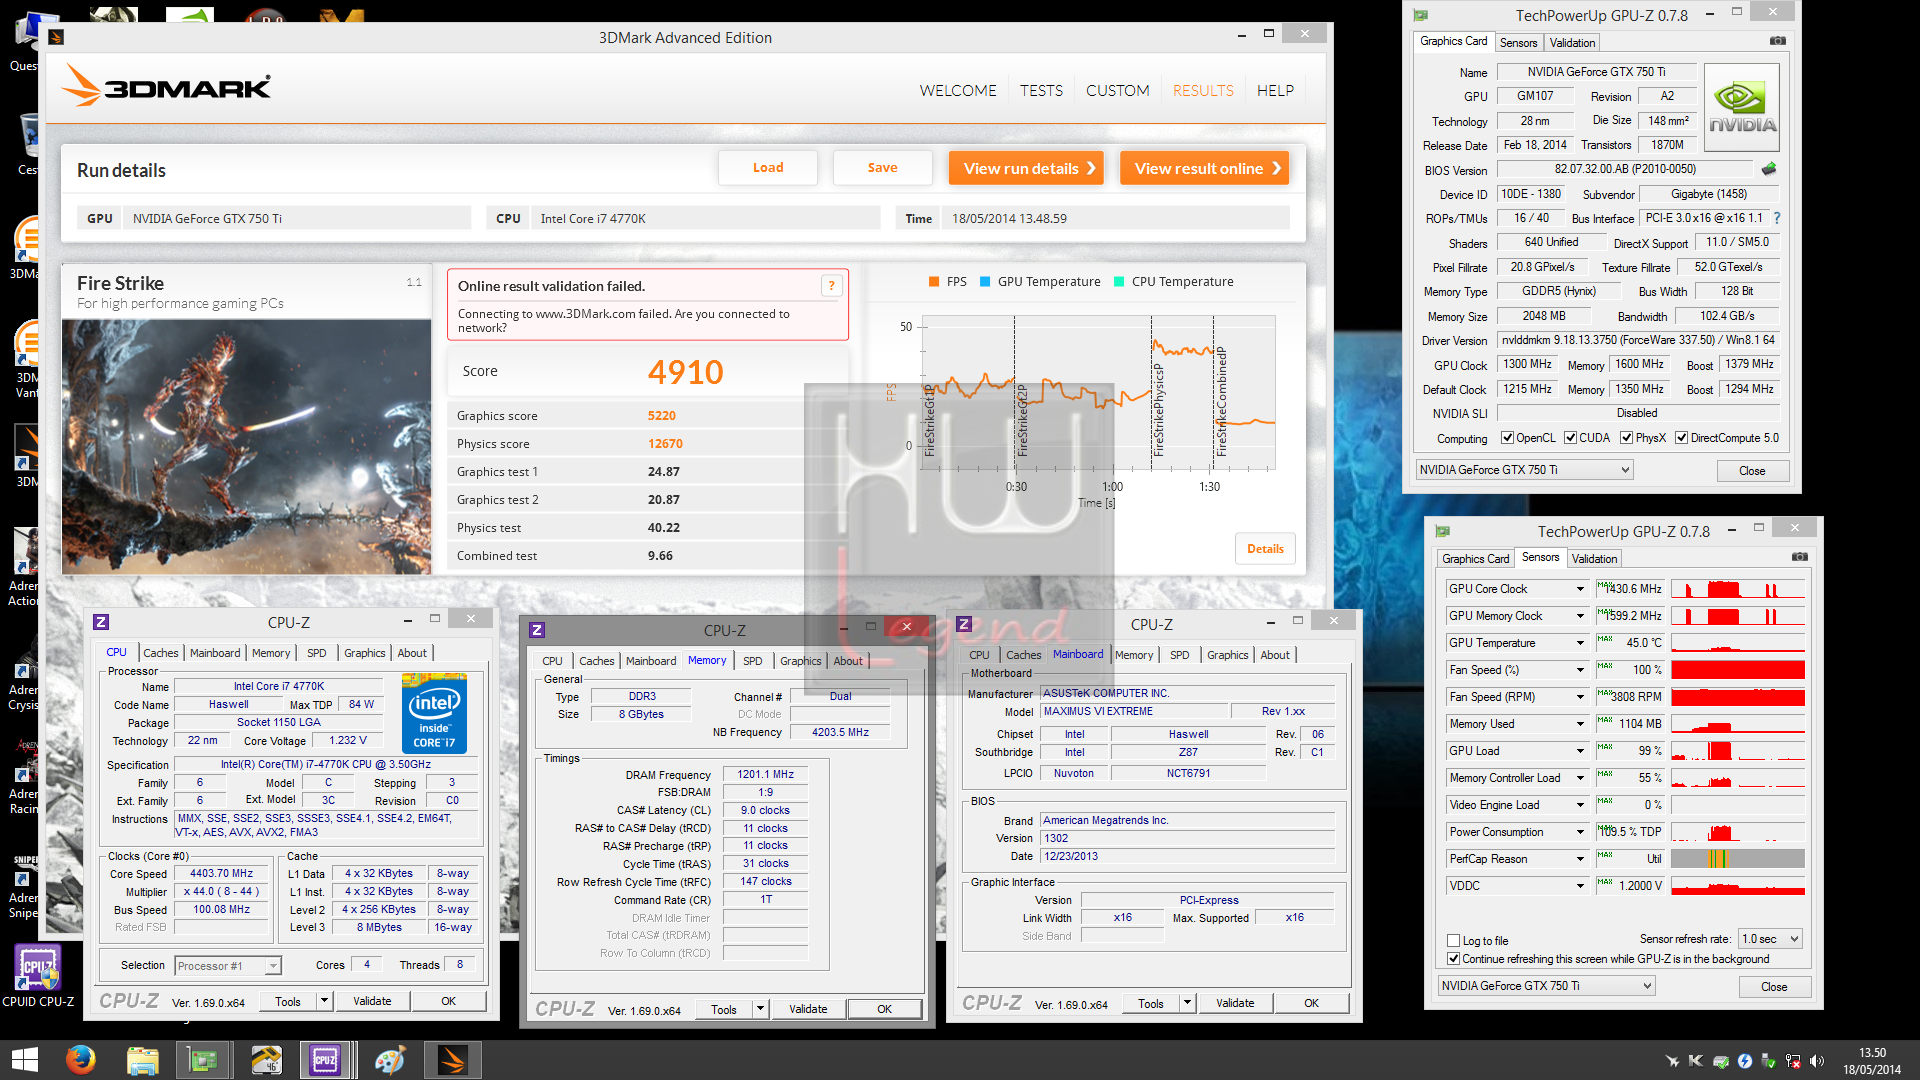Click the BIOS save chip icon in GPU-Z
Image resolution: width=1920 pixels, height=1080 pixels.
pyautogui.click(x=1769, y=169)
